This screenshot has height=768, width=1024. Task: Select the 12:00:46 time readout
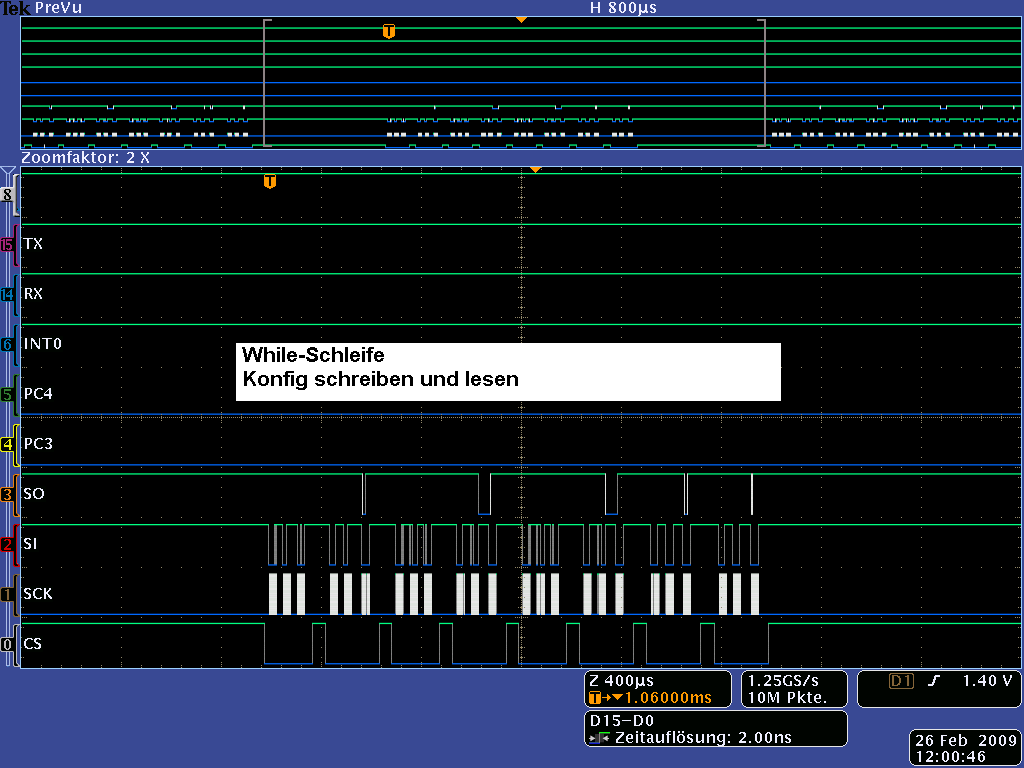pyautogui.click(x=951, y=758)
